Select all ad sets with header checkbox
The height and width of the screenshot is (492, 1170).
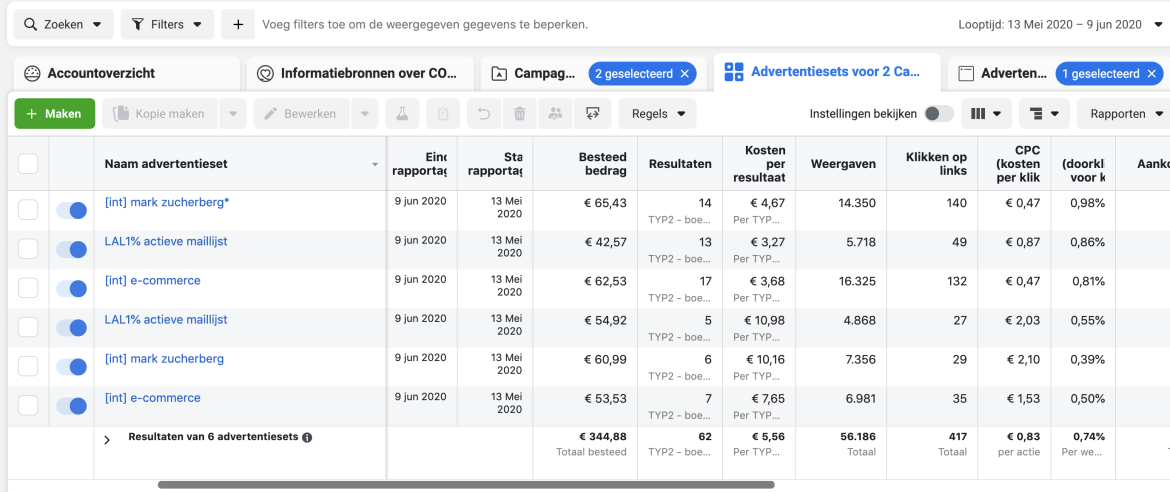[x=28, y=164]
